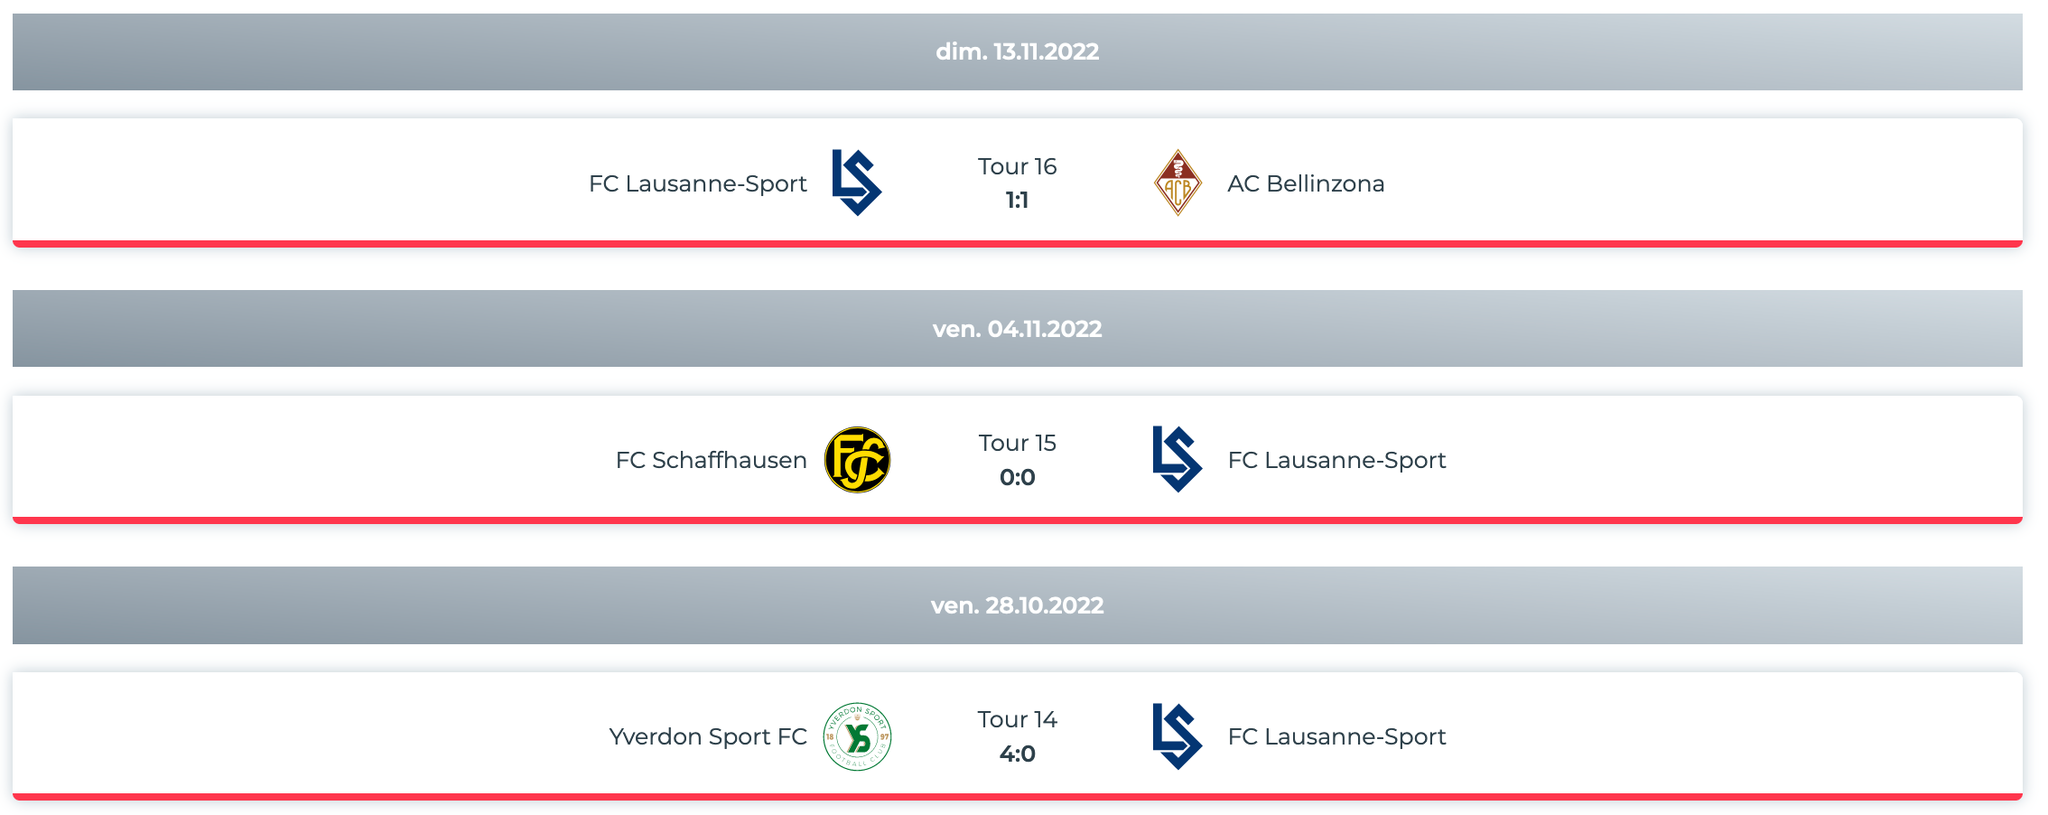This screenshot has height=815, width=2048.
Task: Click the dim. 13.11.2022 date header
Action: click(x=1017, y=52)
